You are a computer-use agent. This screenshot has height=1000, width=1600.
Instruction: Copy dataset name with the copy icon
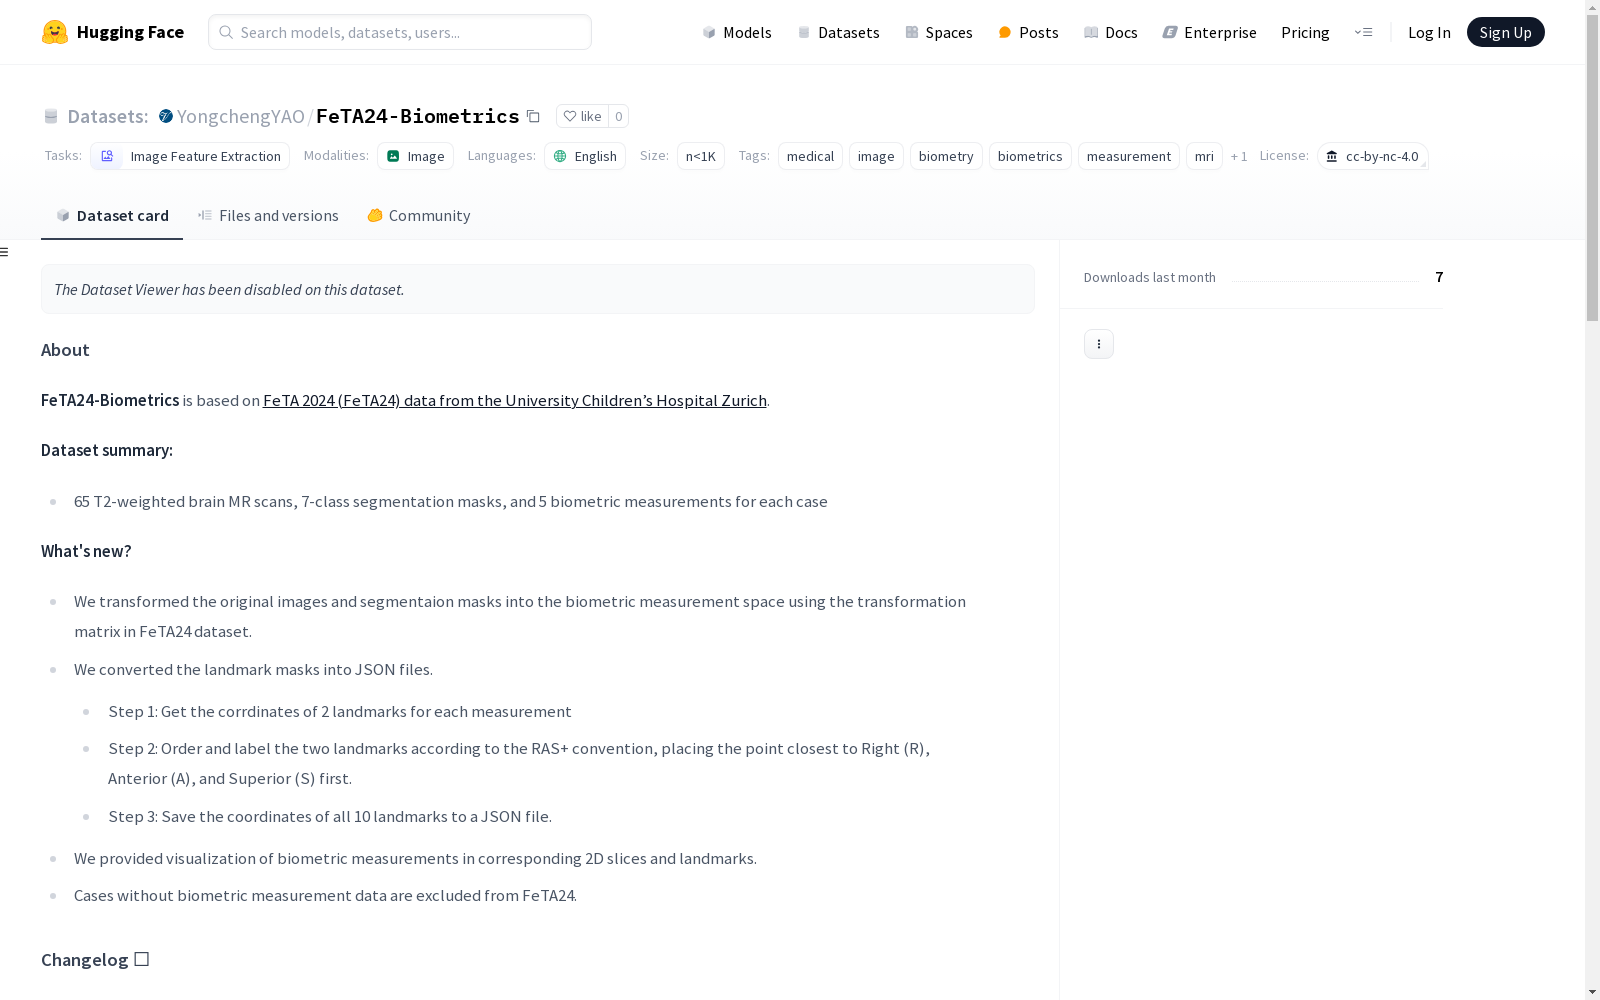[533, 116]
